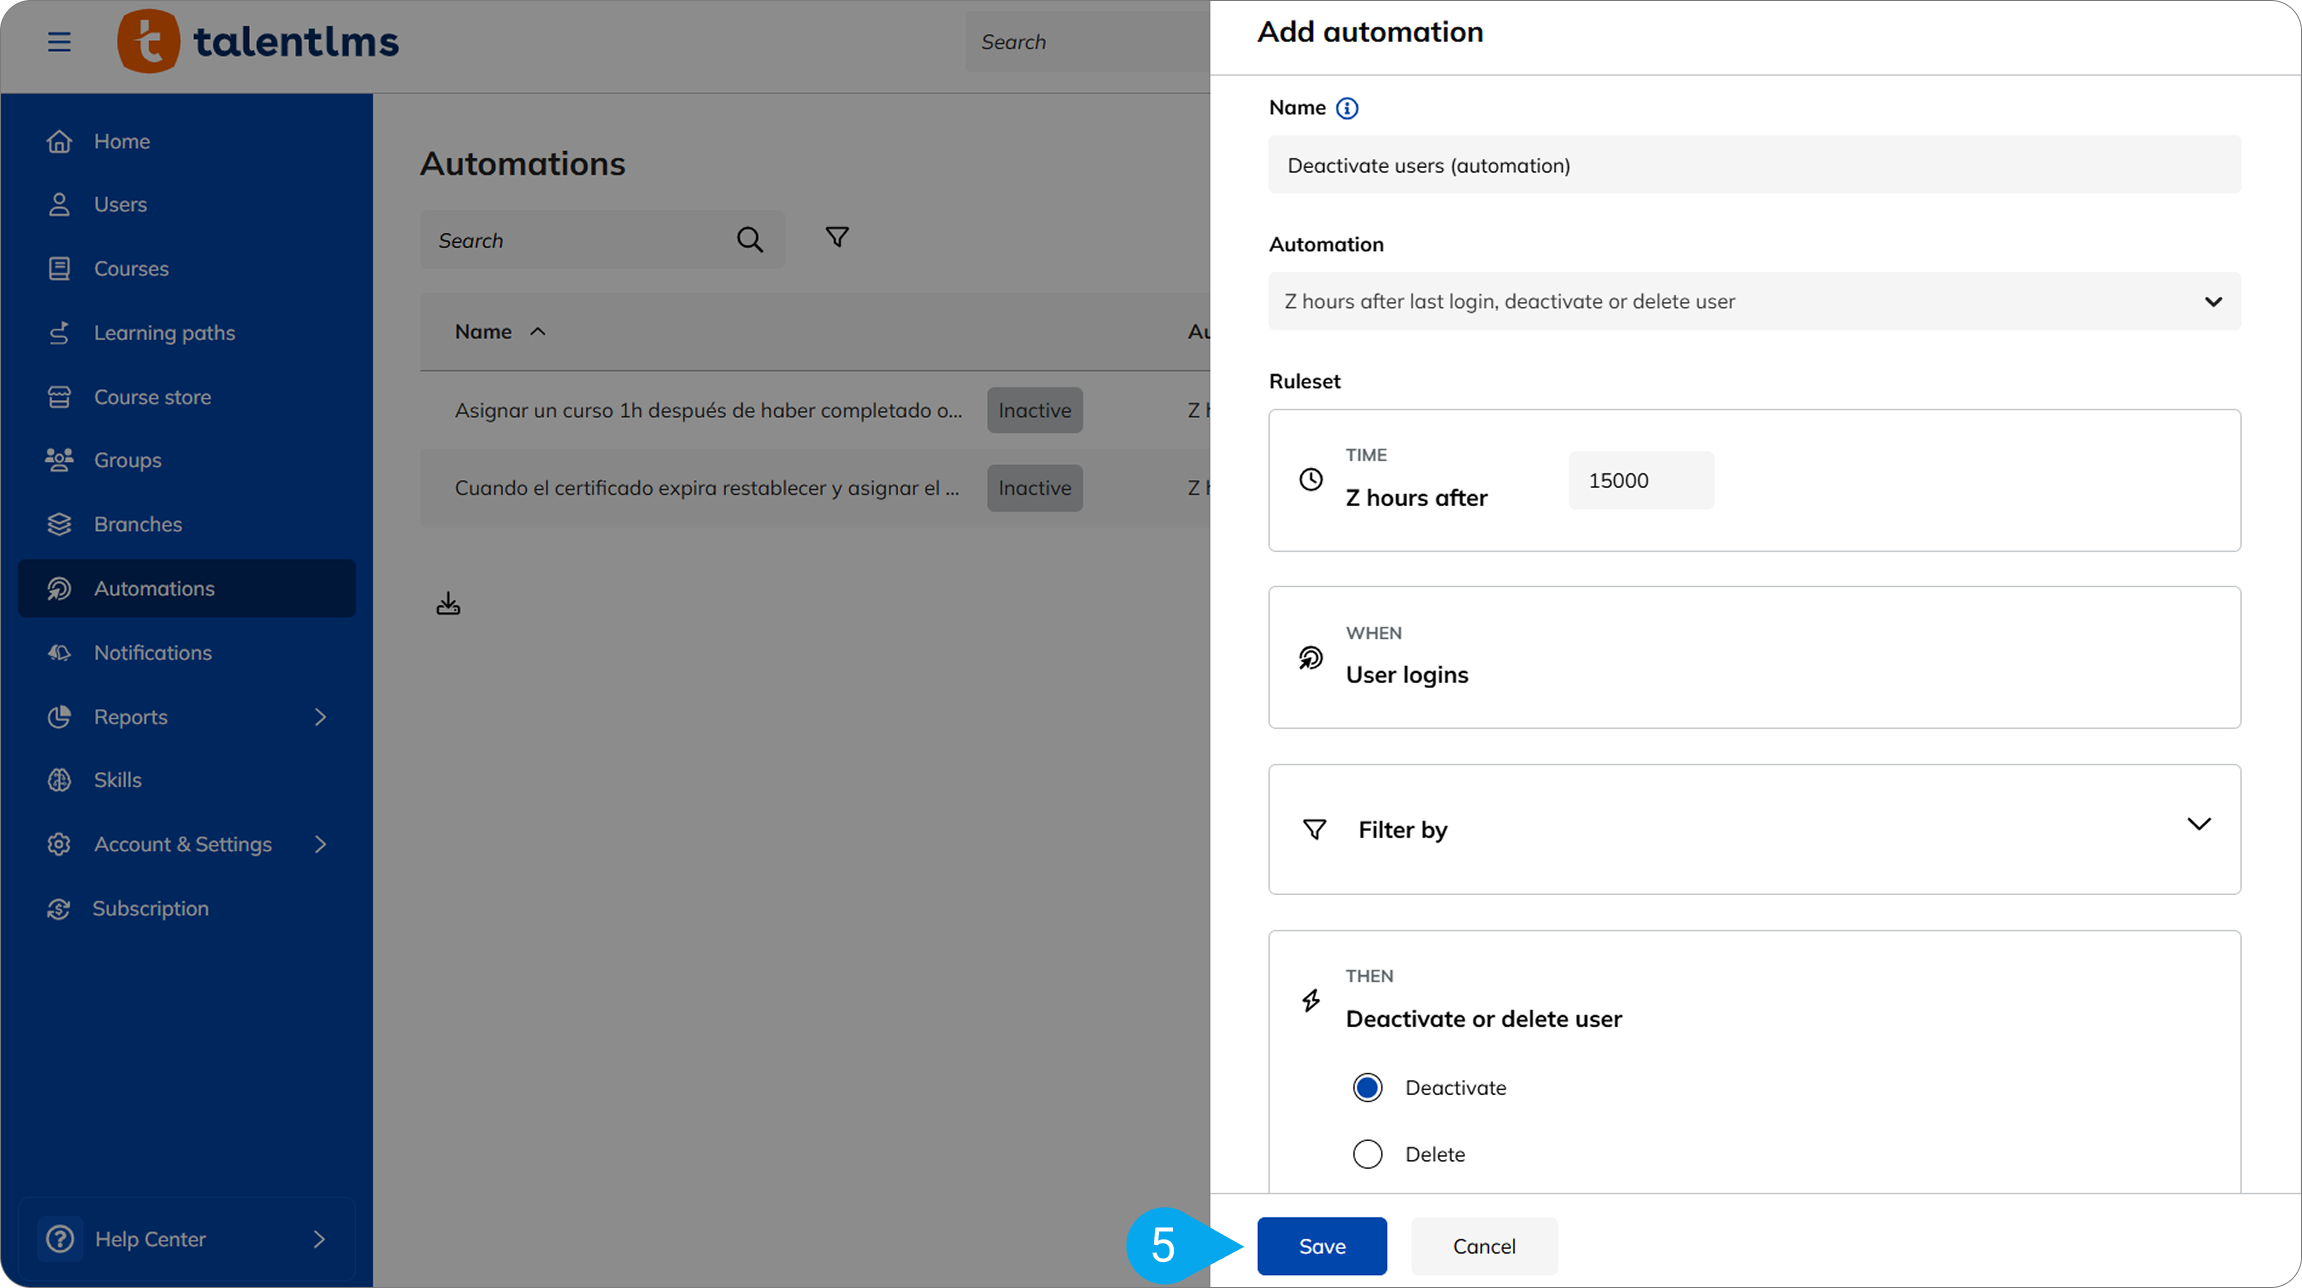The height and width of the screenshot is (1288, 2302).
Task: Click the automation Name text field
Action: (1753, 165)
